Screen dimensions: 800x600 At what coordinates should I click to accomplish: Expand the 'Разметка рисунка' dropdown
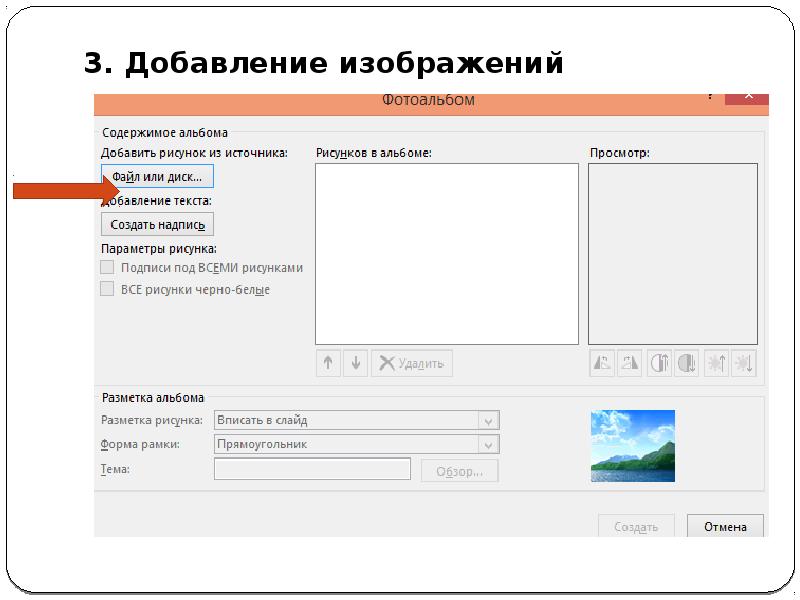coord(488,421)
